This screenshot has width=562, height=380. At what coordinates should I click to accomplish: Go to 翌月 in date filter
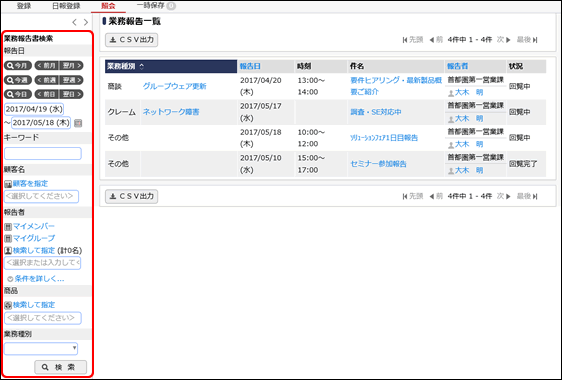[x=71, y=66]
